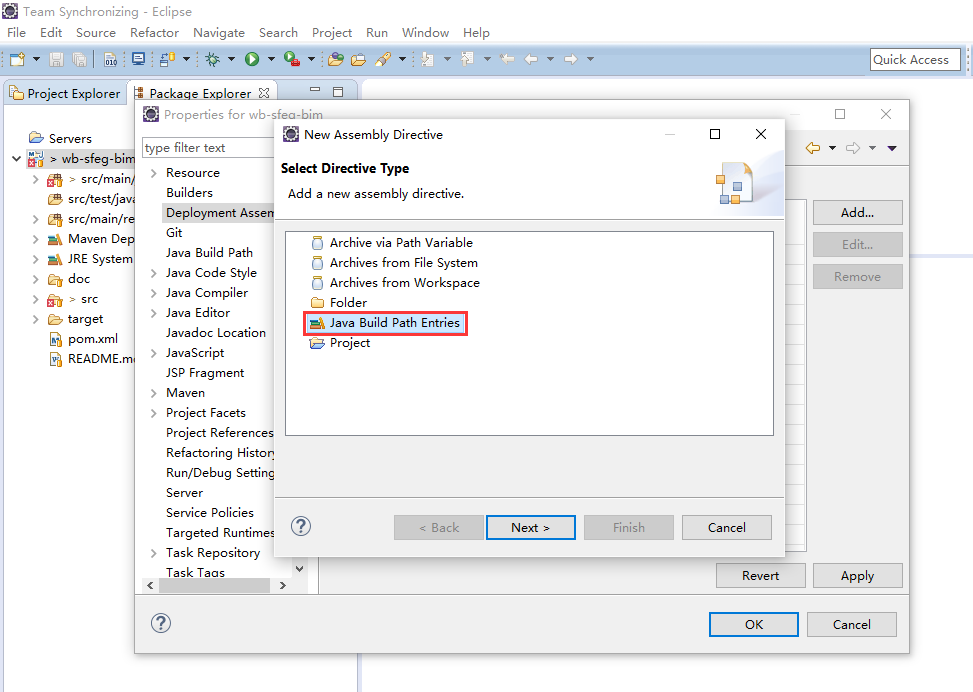Minimize the Package Explorer view
Screen dimensions: 973x692
point(315,90)
